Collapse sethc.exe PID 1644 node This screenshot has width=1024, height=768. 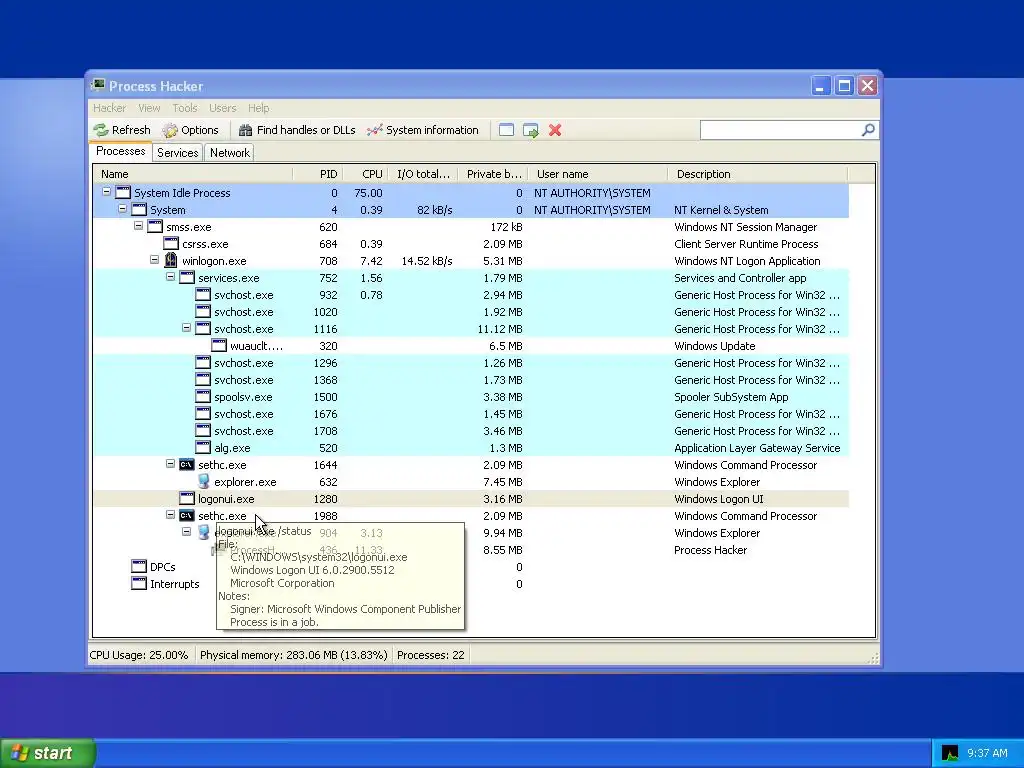click(170, 464)
